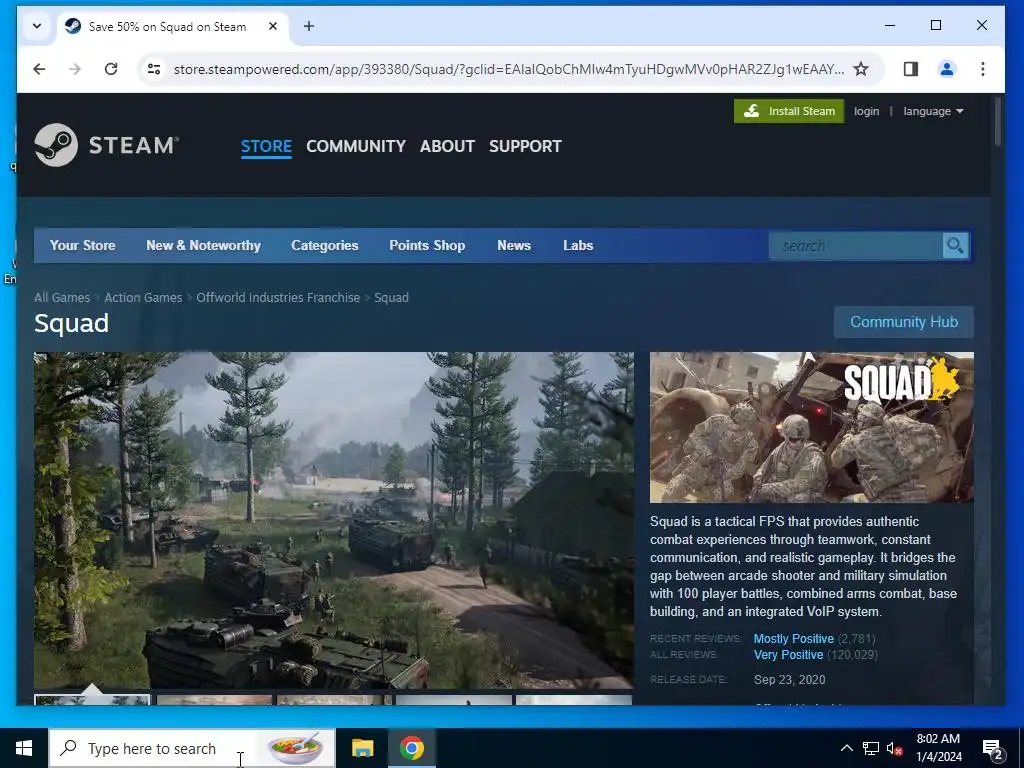
Task: Go back to the previous page
Action: 39,69
